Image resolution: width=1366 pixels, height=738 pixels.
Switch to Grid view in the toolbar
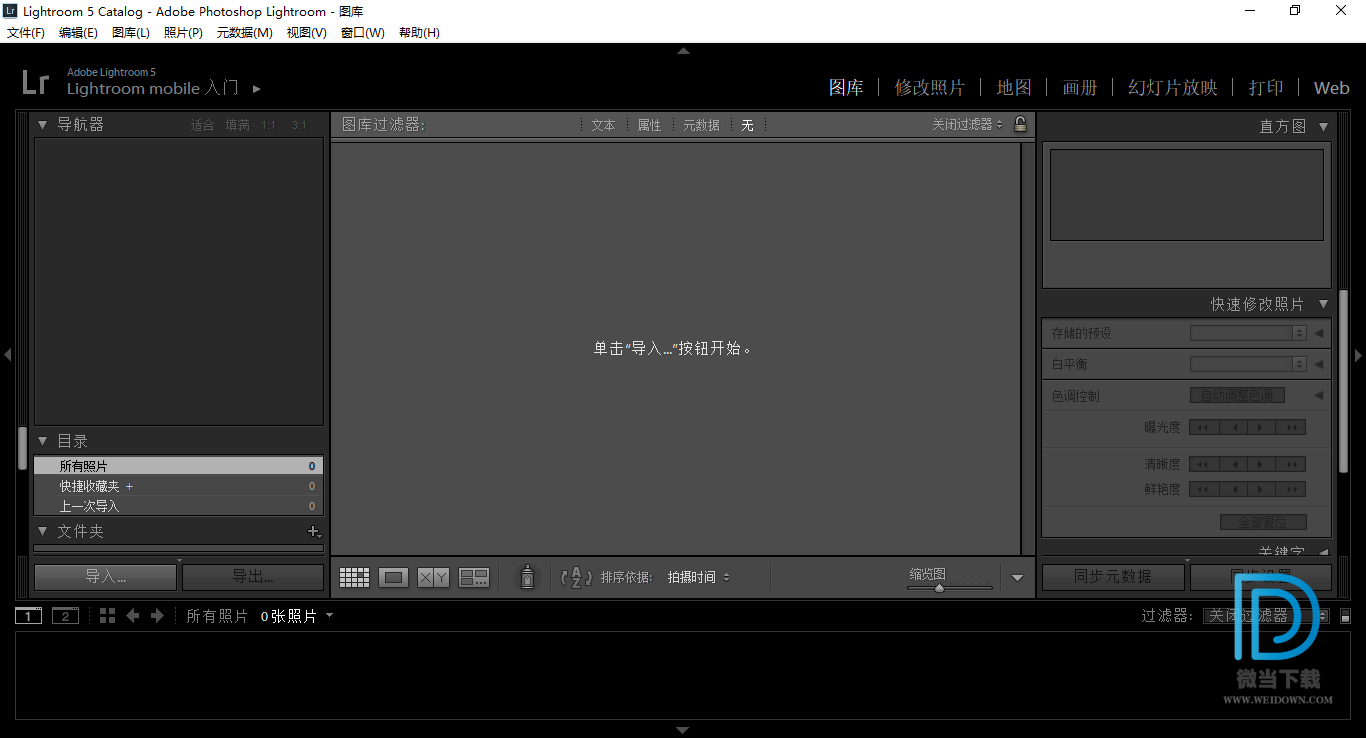pyautogui.click(x=354, y=577)
